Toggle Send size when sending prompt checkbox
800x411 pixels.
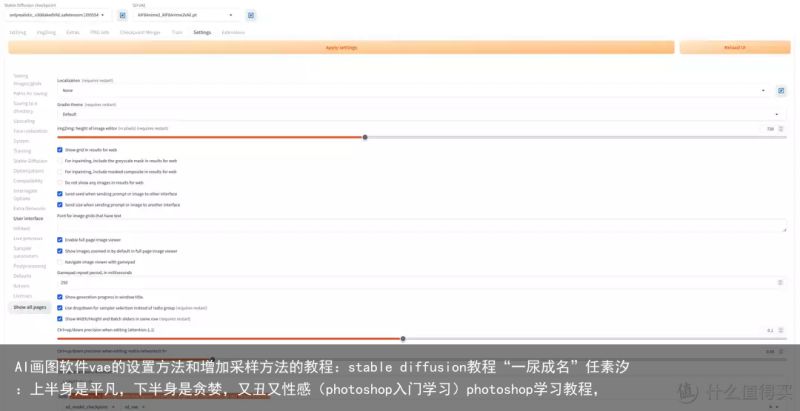60,204
